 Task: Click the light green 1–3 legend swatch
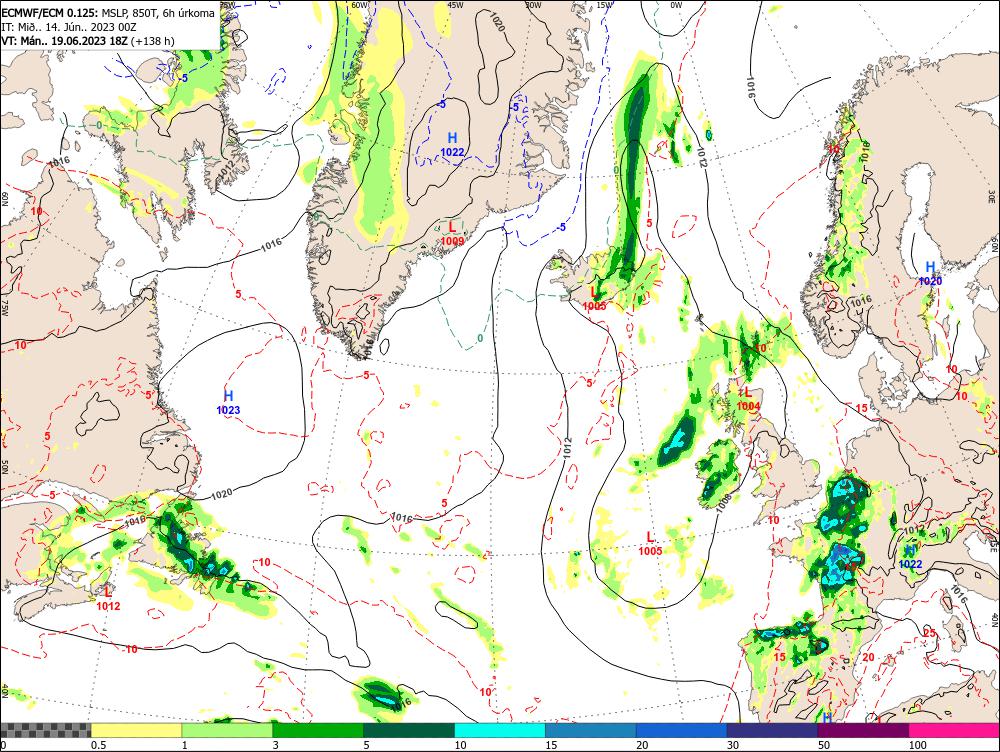click(x=227, y=730)
